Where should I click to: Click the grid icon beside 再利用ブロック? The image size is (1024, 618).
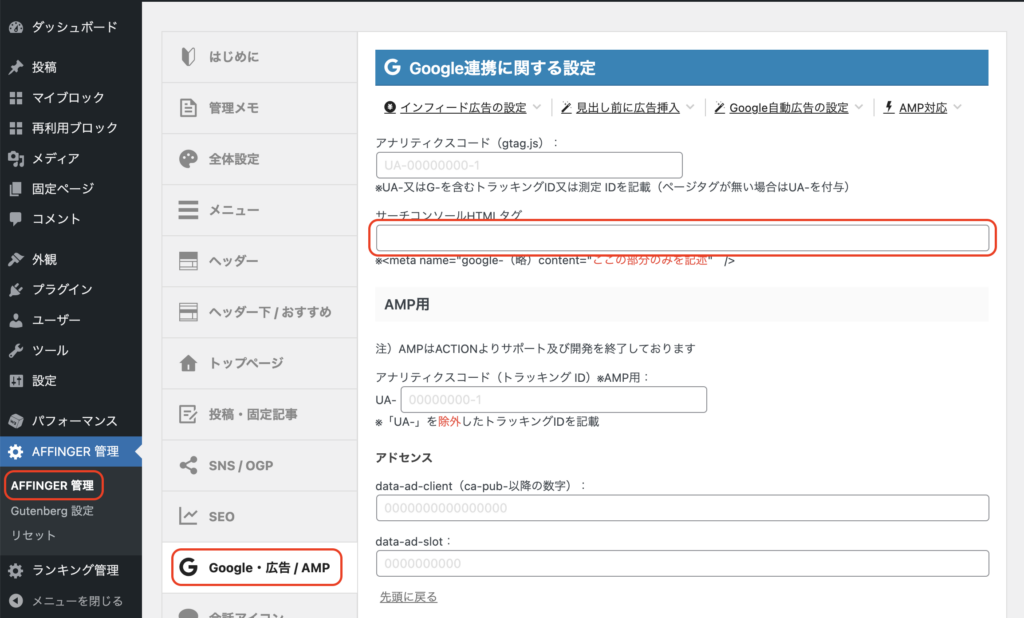tap(16, 128)
